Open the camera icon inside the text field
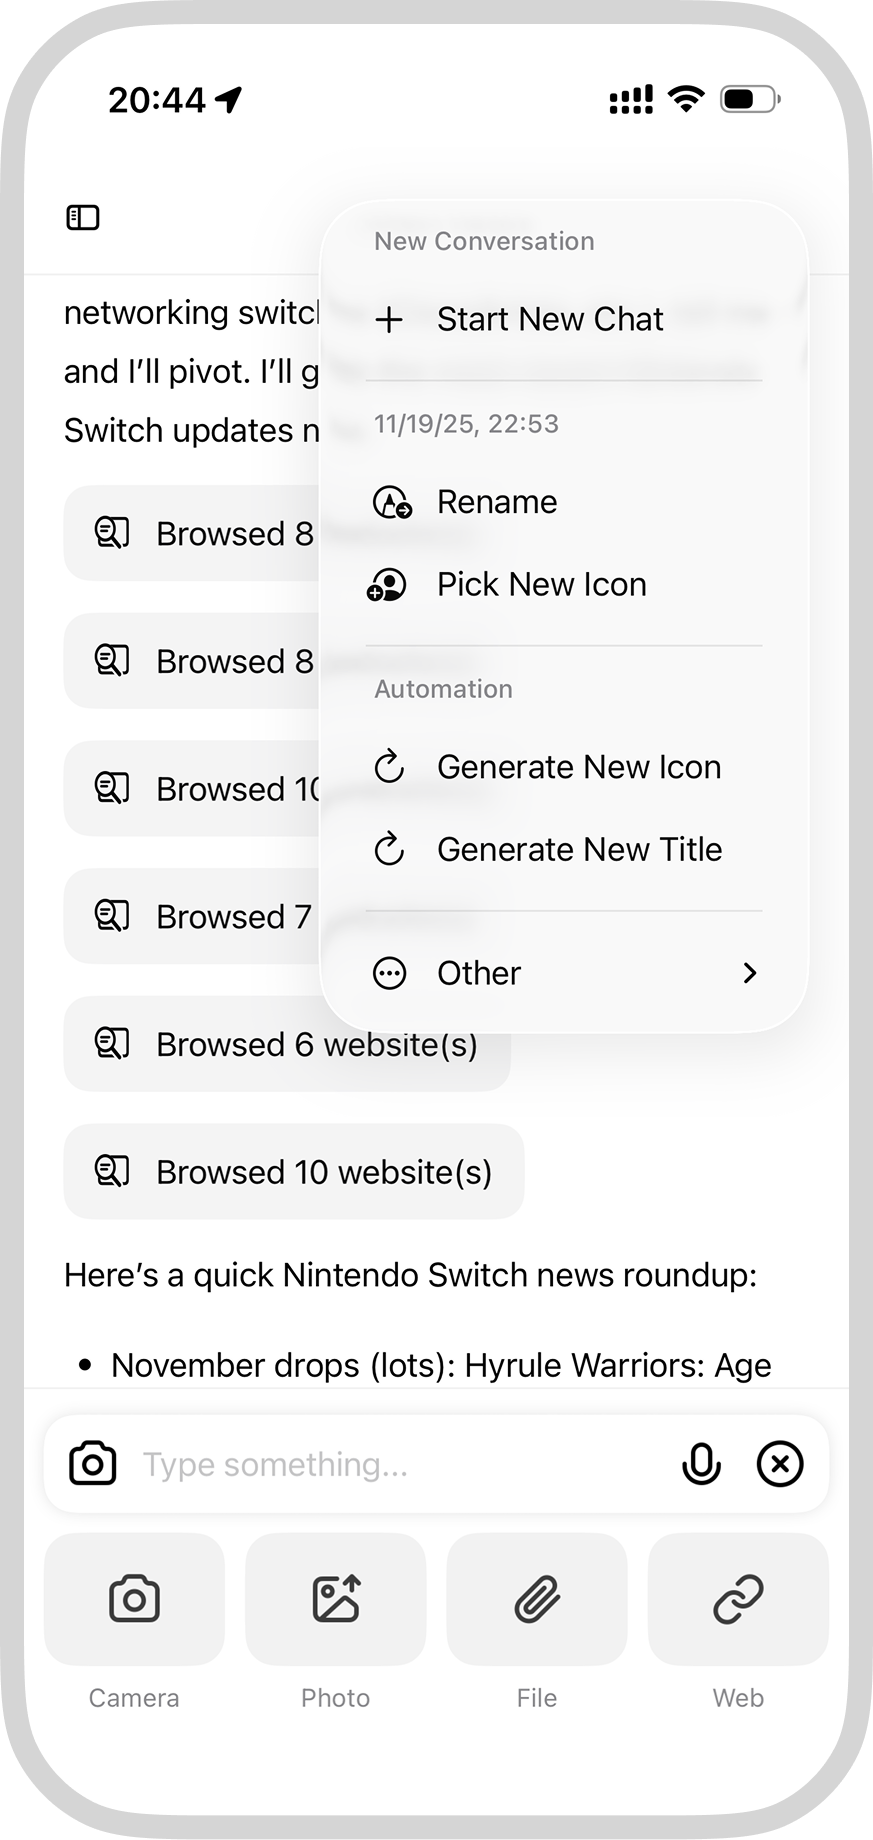Screen dimensions: 873x1840 (91, 1463)
